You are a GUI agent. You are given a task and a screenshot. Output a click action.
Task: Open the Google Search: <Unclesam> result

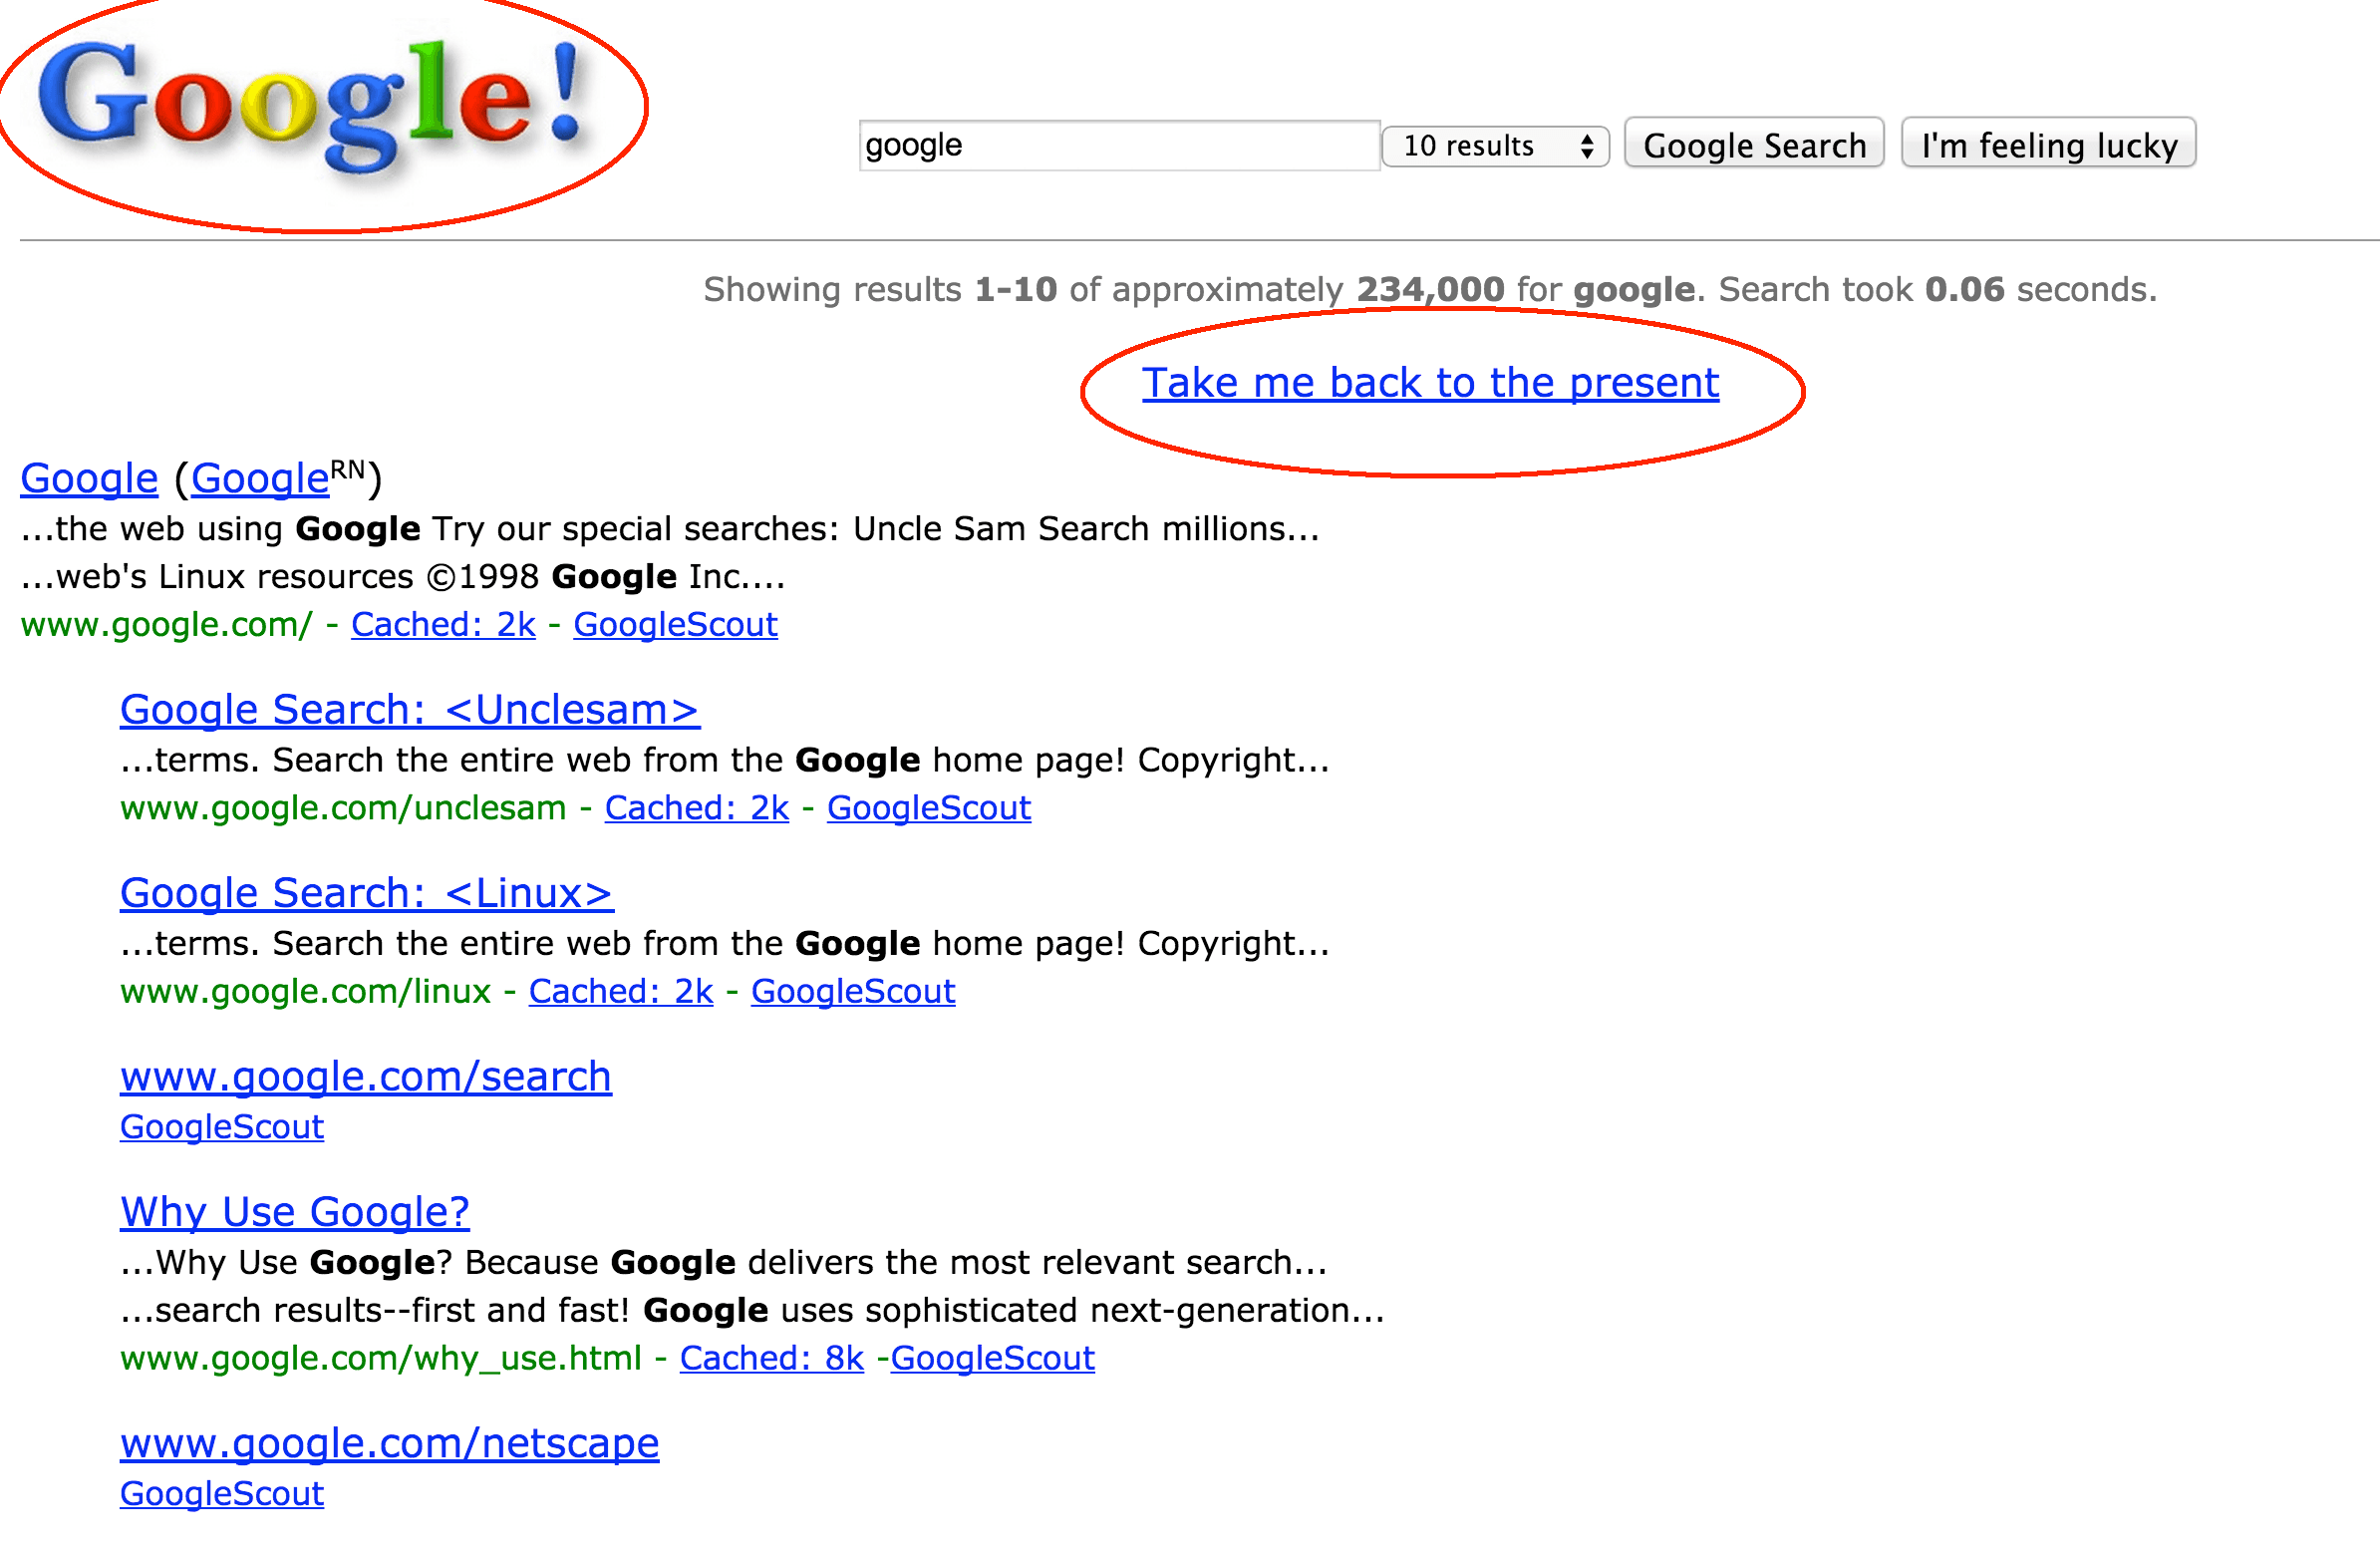(x=408, y=709)
